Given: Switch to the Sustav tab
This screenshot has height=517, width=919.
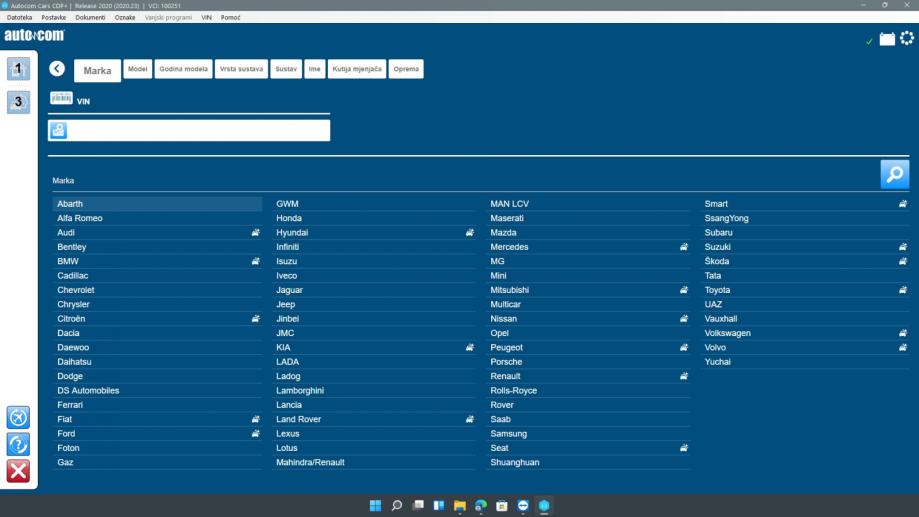Looking at the screenshot, I should [x=286, y=69].
